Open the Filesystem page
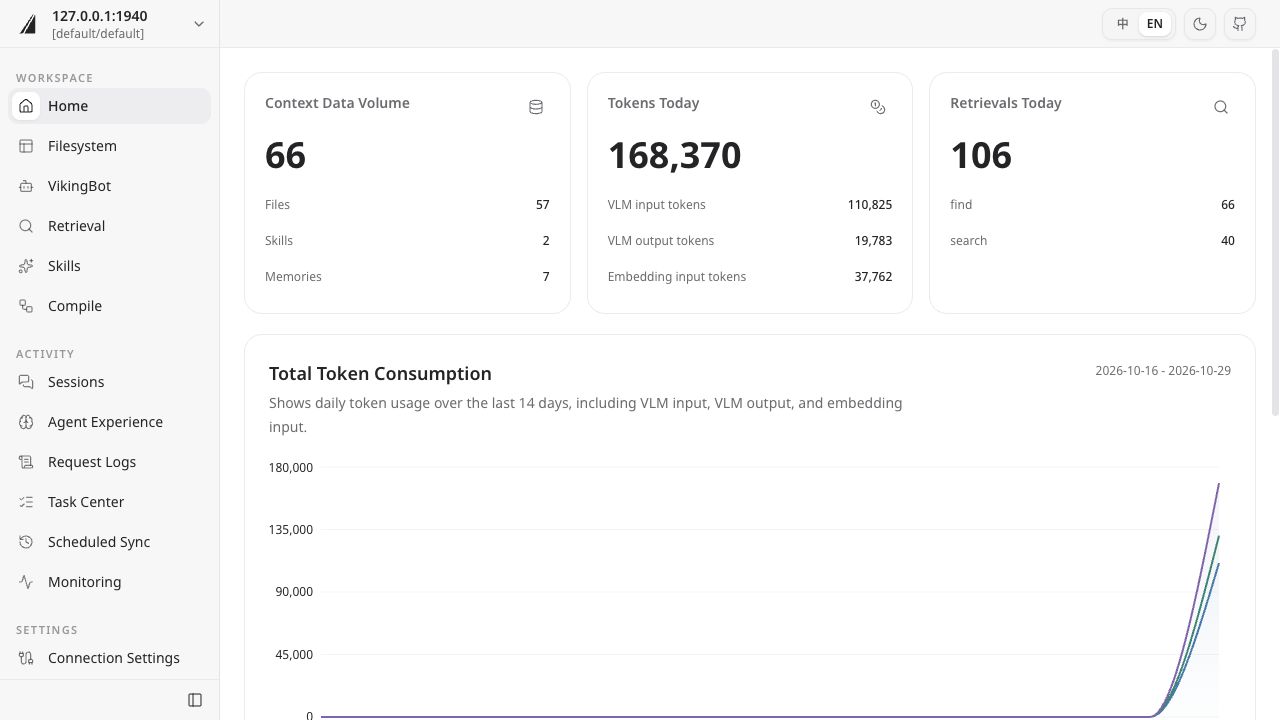Image resolution: width=1280 pixels, height=720 pixels. point(110,146)
